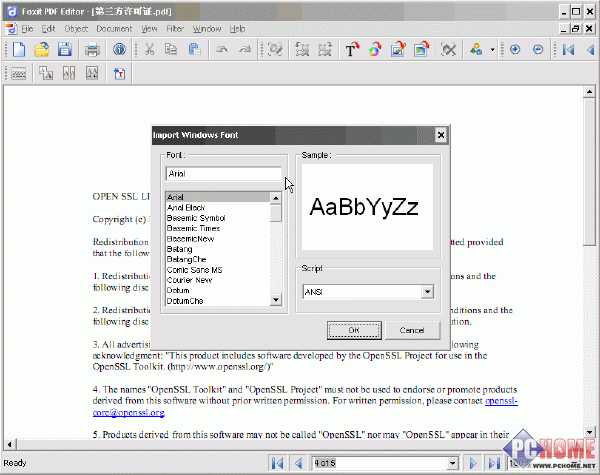Close the Import Windows Font dialog
The image size is (600, 475).
[x=441, y=135]
